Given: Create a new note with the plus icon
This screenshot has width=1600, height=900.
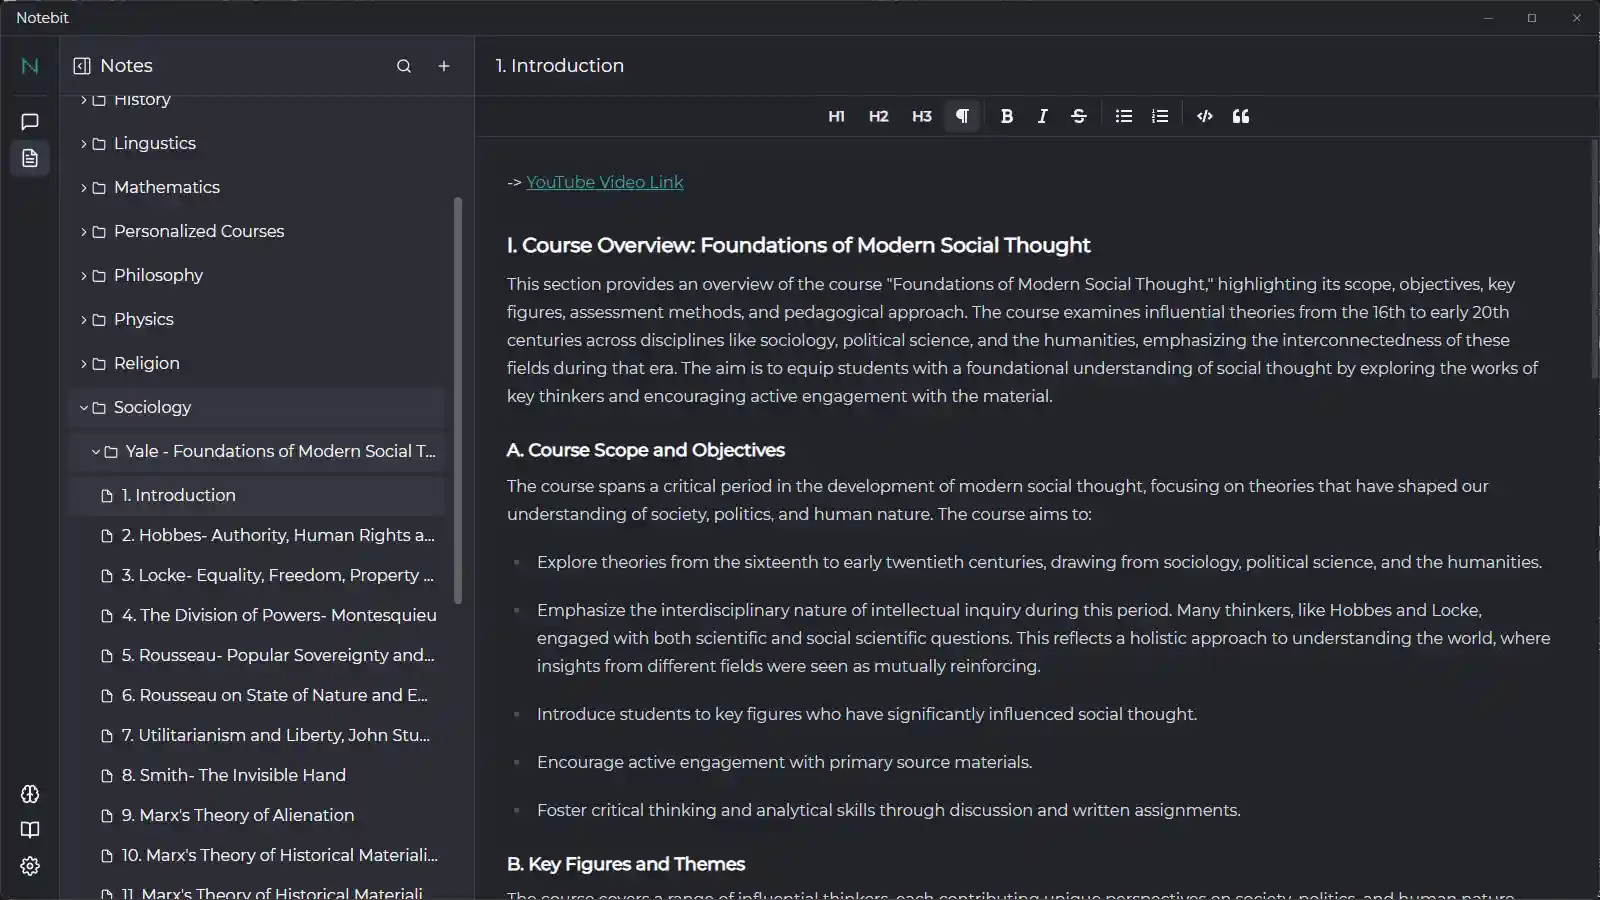Looking at the screenshot, I should tap(444, 65).
